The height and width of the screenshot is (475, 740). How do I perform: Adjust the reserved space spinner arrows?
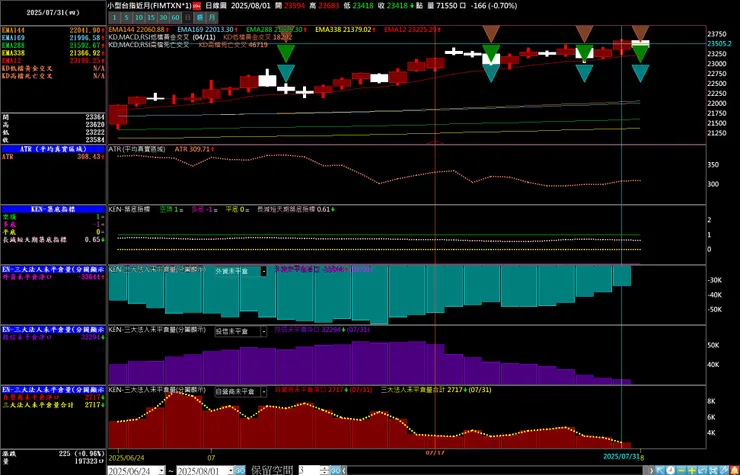point(324,470)
